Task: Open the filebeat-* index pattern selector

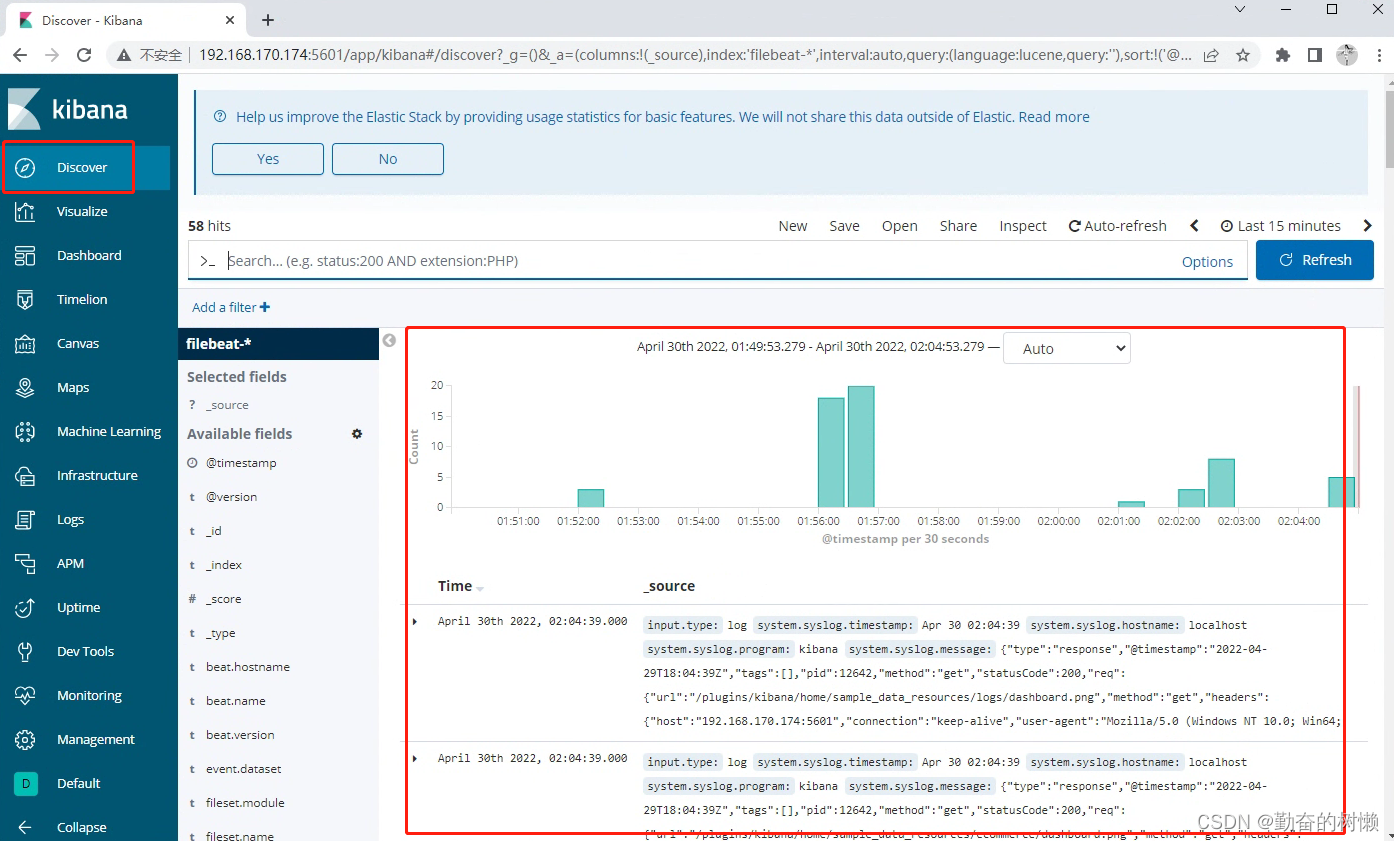Action: click(x=278, y=343)
